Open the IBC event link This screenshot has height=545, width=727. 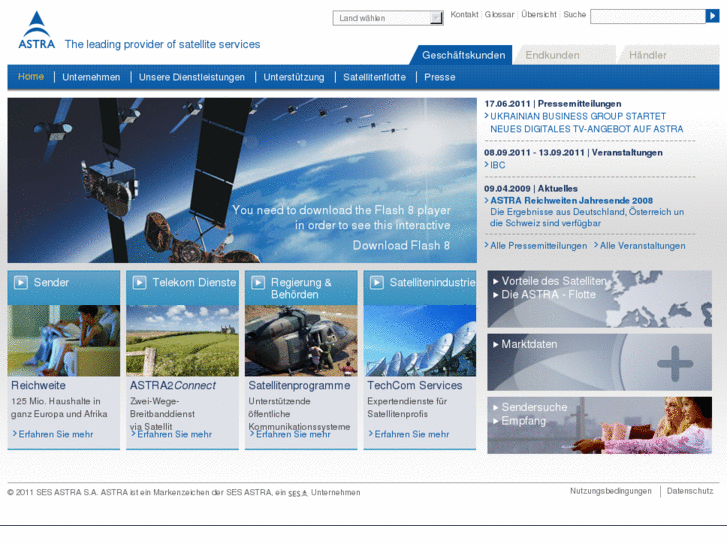497,165
